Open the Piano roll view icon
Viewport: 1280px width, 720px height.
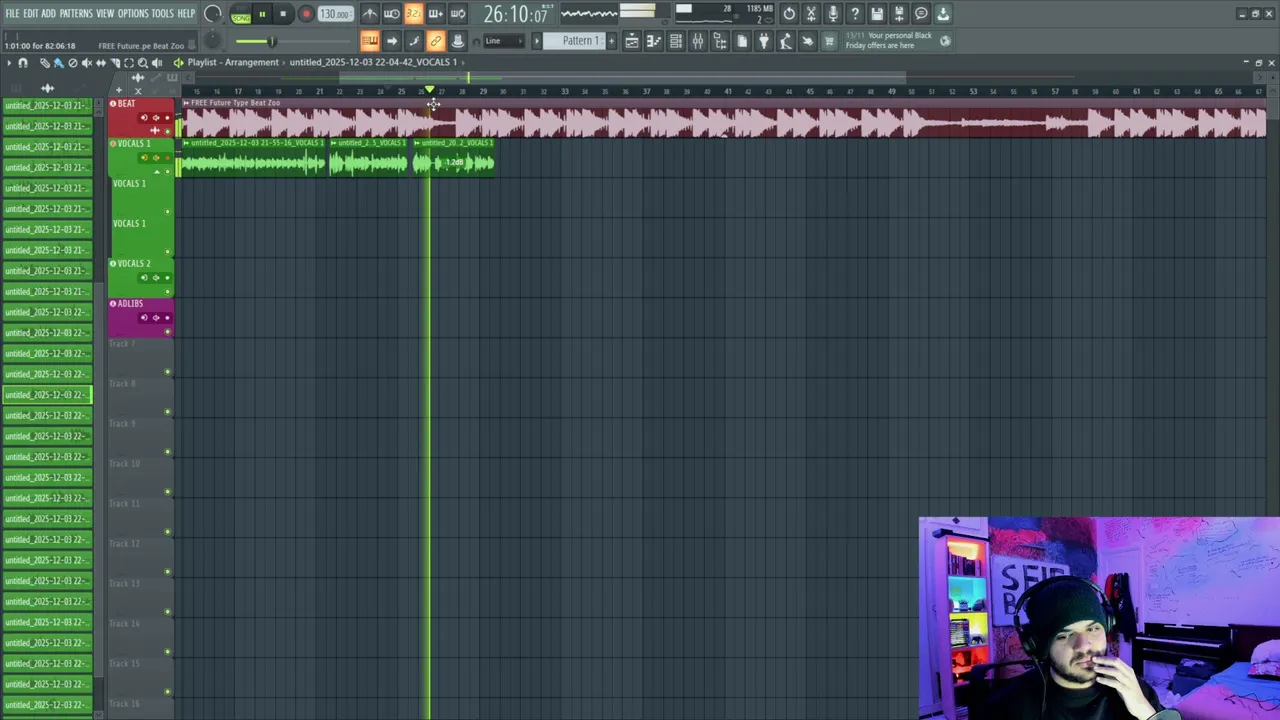coord(654,41)
